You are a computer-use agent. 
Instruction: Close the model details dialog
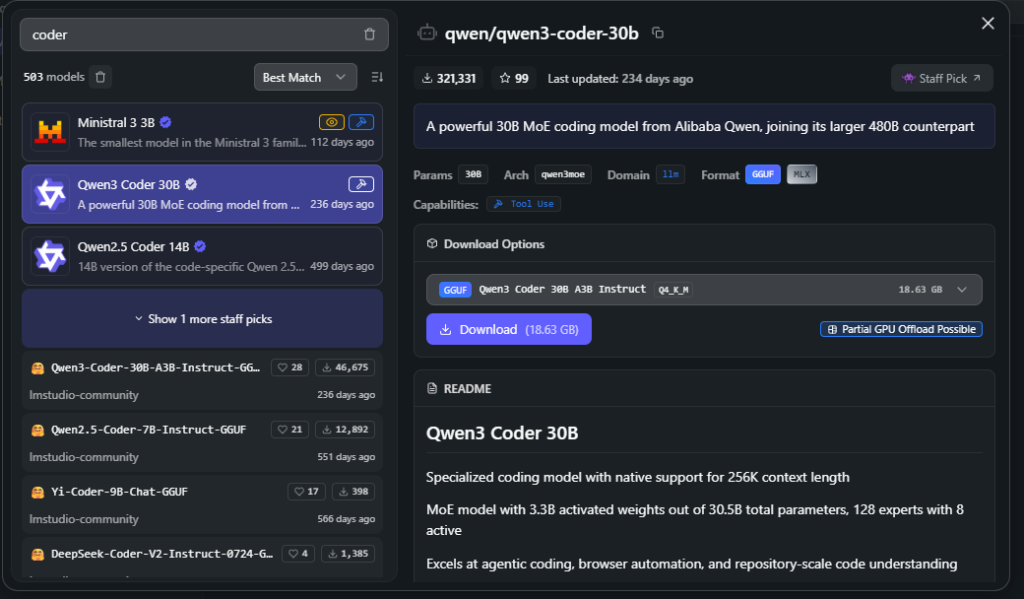[988, 23]
